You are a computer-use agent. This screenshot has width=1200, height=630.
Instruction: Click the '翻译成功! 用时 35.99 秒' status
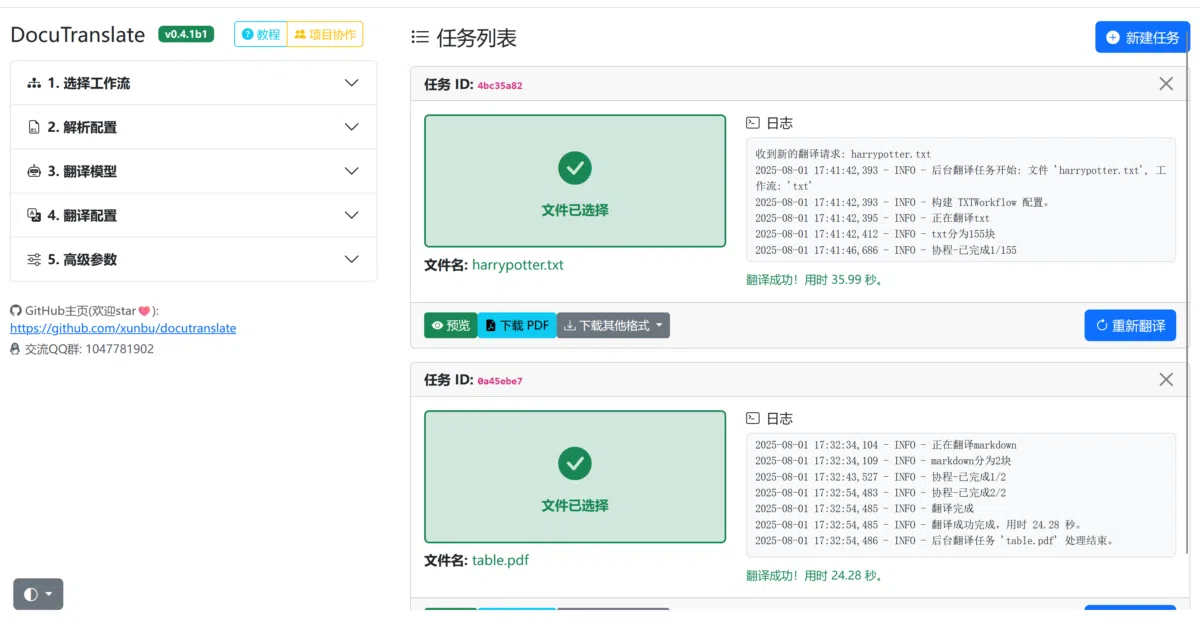click(814, 280)
